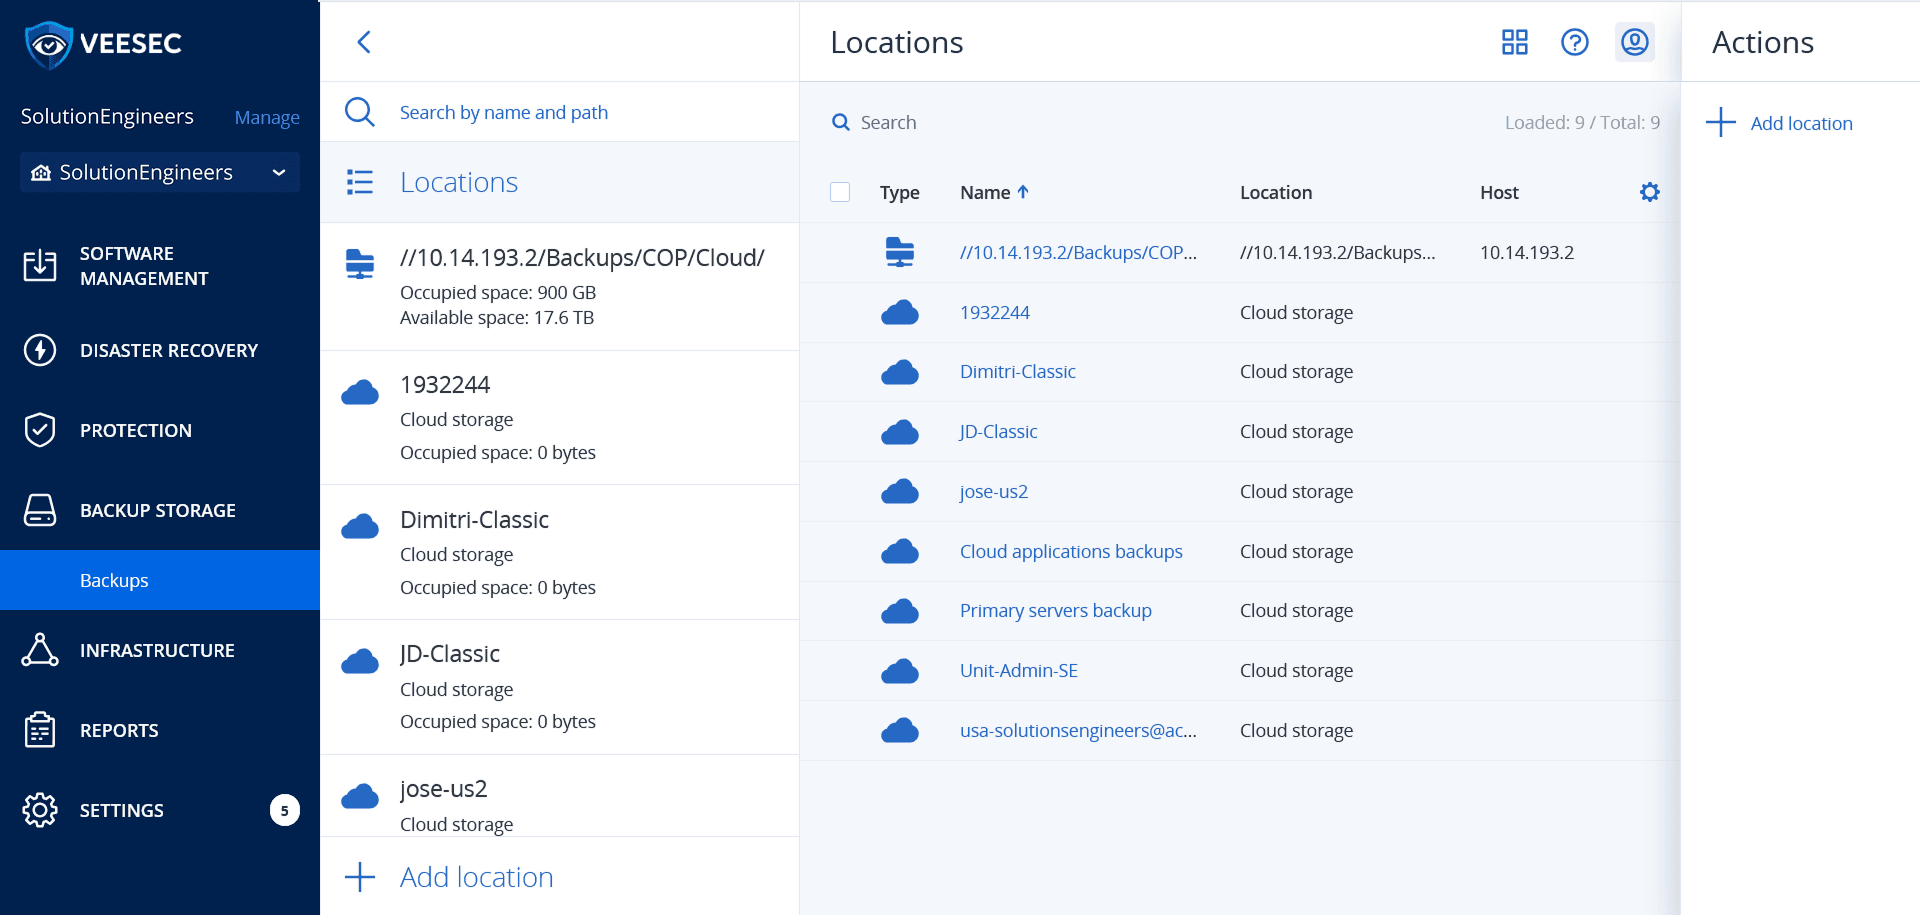The height and width of the screenshot is (915, 1920).
Task: Click Type column header
Action: [900, 192]
